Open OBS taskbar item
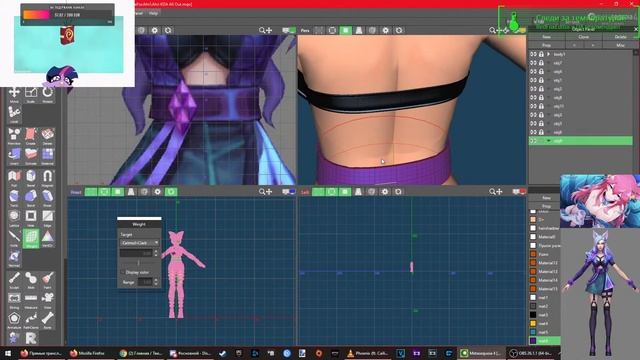640x360 pixels. pos(532,353)
